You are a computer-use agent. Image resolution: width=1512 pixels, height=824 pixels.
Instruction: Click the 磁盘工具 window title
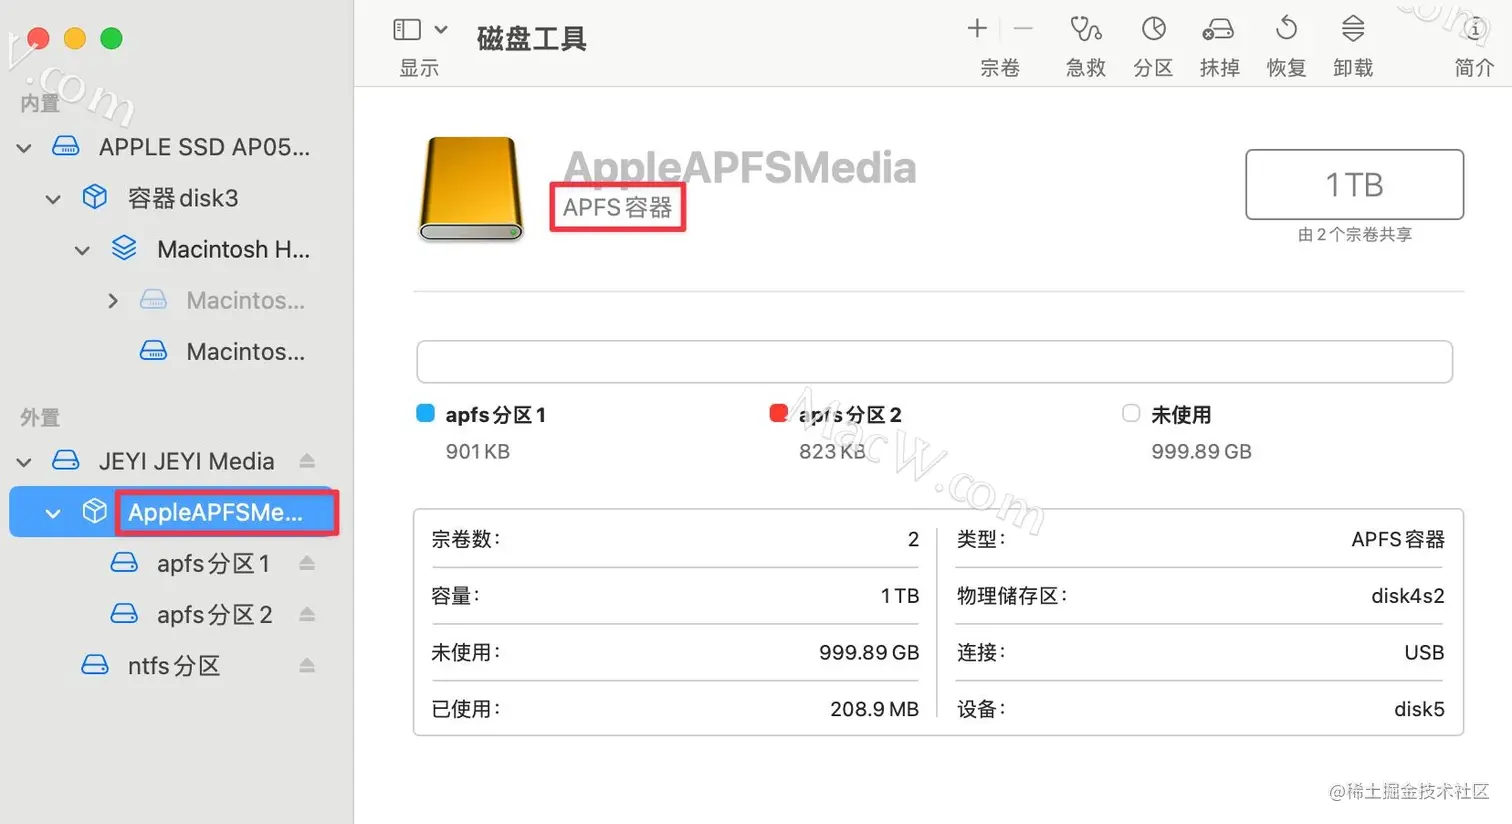click(x=531, y=39)
